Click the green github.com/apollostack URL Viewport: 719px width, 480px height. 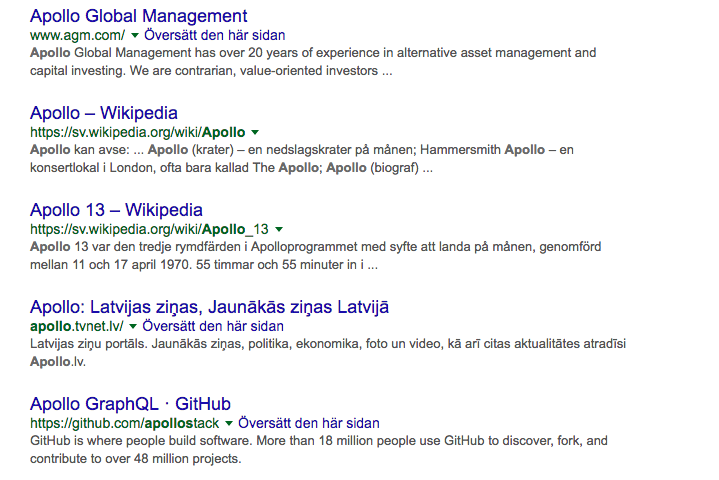(124, 423)
